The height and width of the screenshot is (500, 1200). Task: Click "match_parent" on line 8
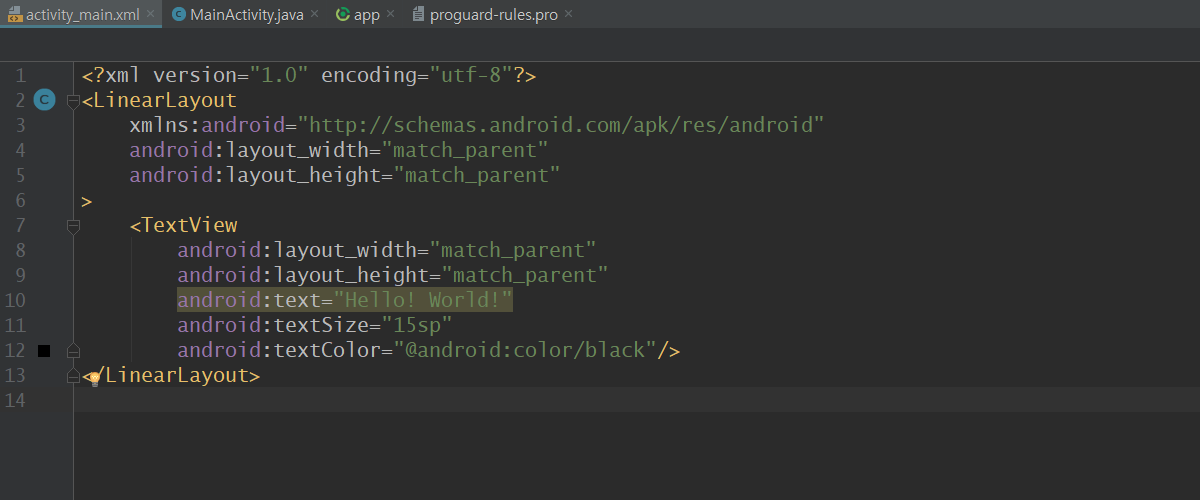coord(513,250)
